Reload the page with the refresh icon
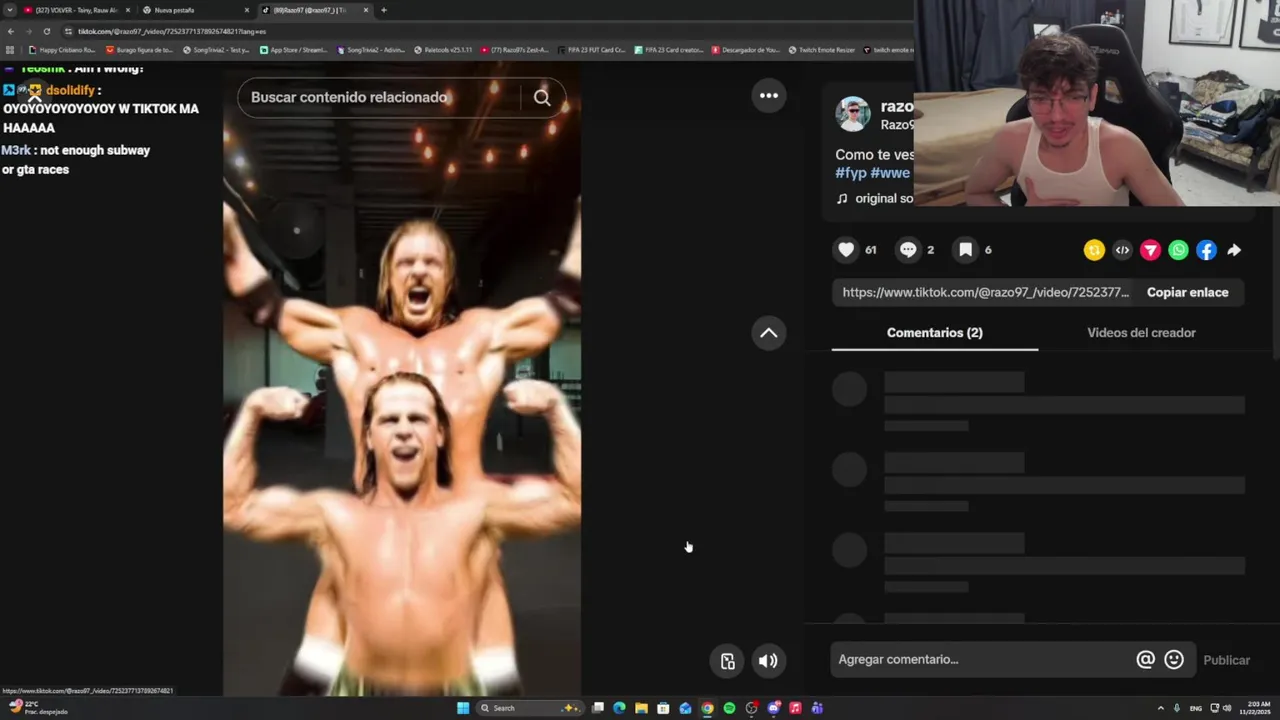1280x720 pixels. [46, 31]
